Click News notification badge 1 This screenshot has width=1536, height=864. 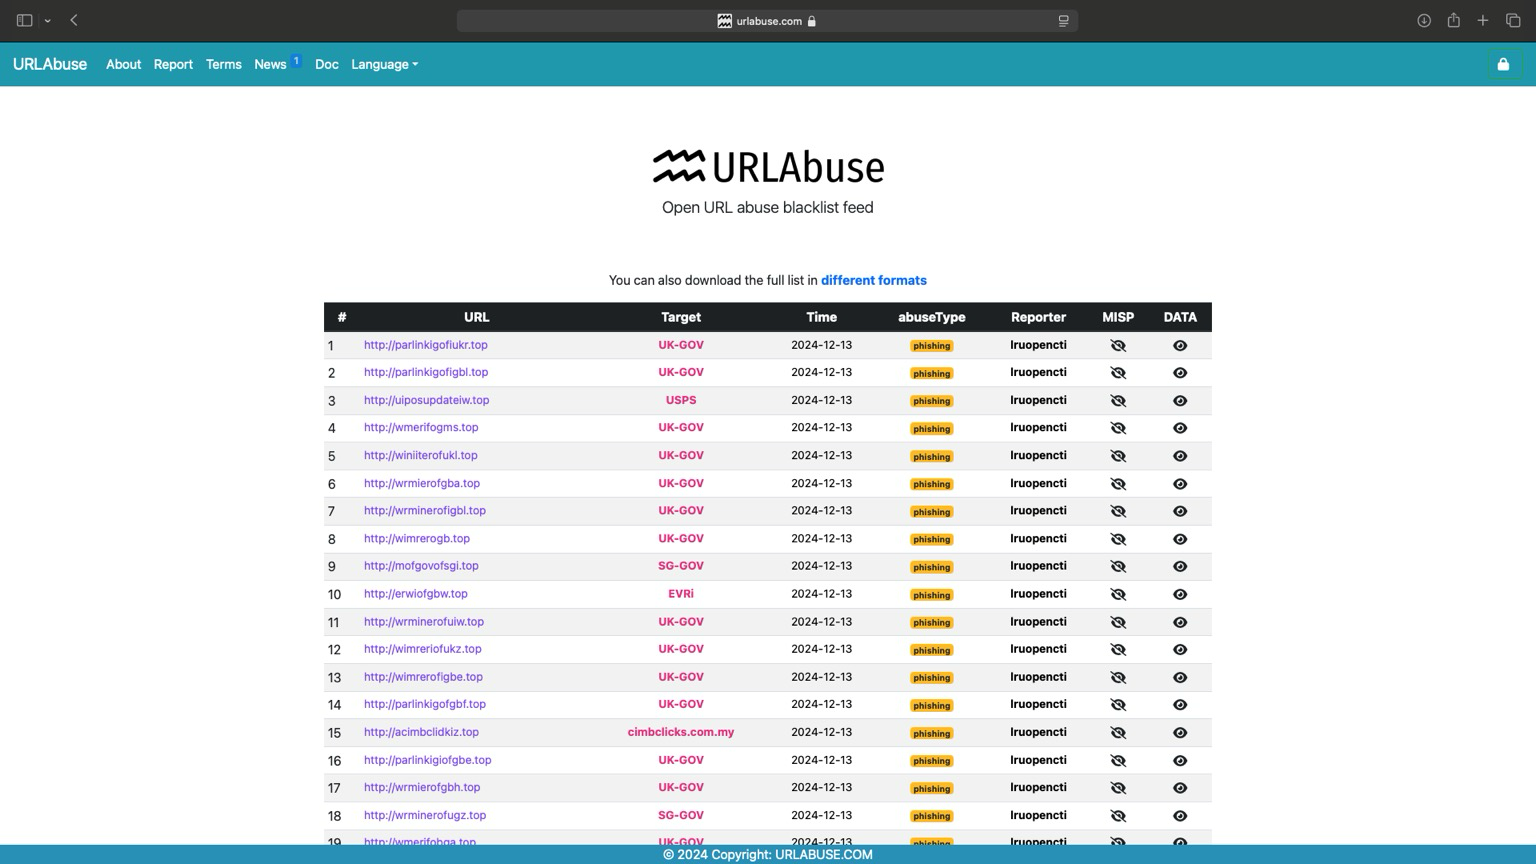pos(296,61)
